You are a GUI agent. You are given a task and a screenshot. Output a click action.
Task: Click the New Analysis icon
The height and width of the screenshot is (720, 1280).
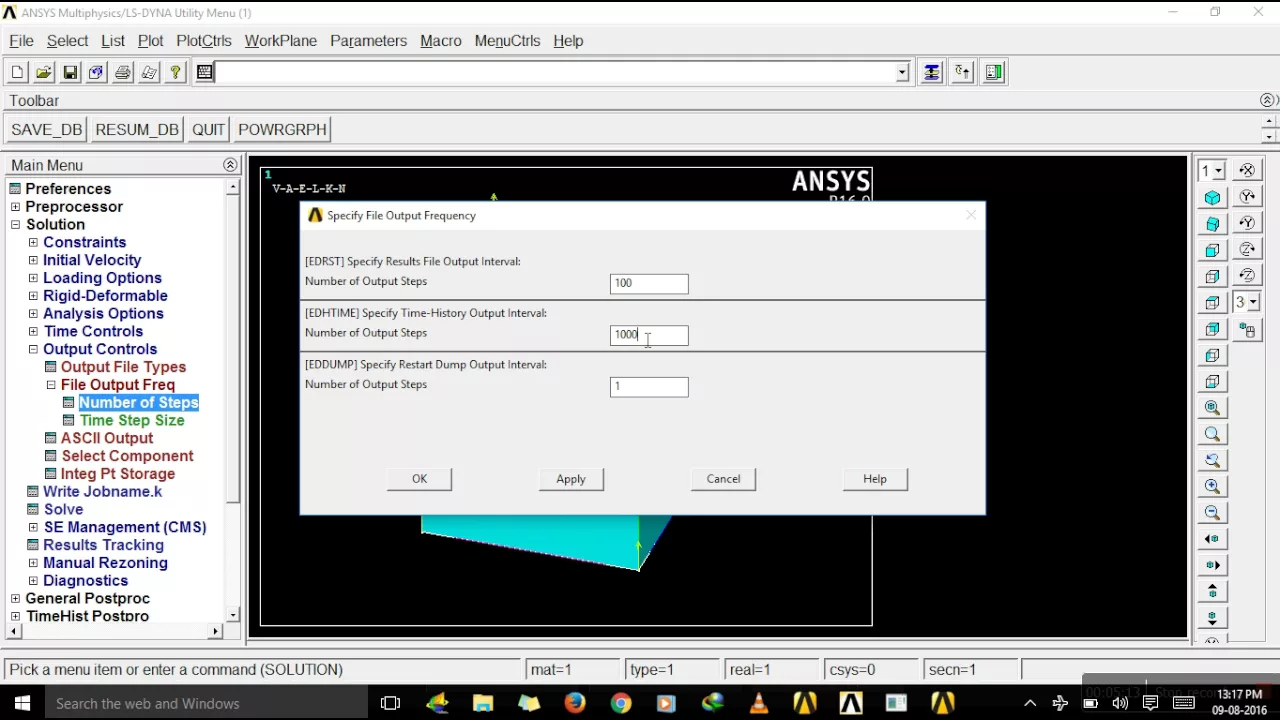17,72
